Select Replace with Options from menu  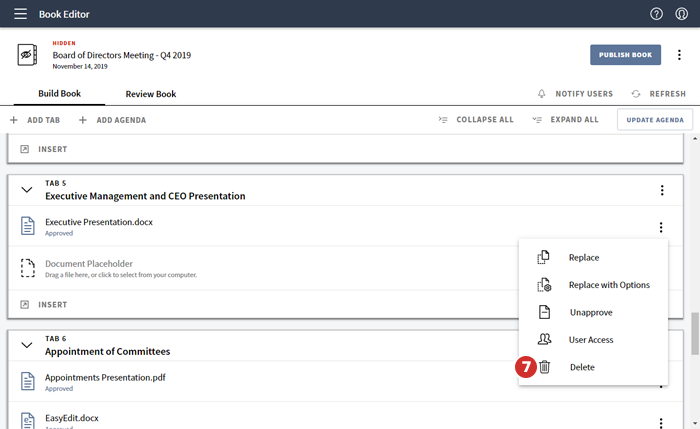pyautogui.click(x=608, y=285)
